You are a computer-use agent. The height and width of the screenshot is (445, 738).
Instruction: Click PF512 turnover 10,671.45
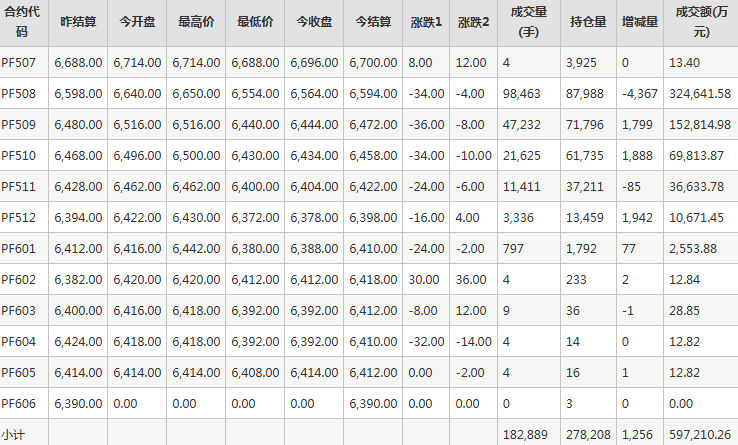[x=697, y=218]
